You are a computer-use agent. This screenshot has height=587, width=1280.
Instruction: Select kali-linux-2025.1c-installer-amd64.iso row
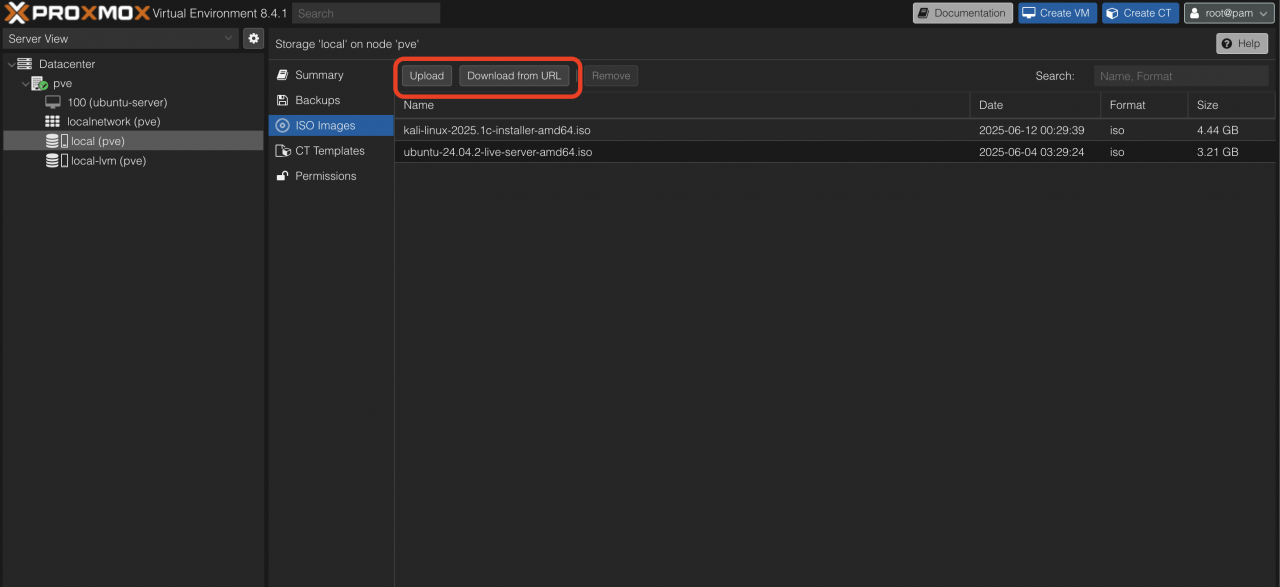click(835, 130)
